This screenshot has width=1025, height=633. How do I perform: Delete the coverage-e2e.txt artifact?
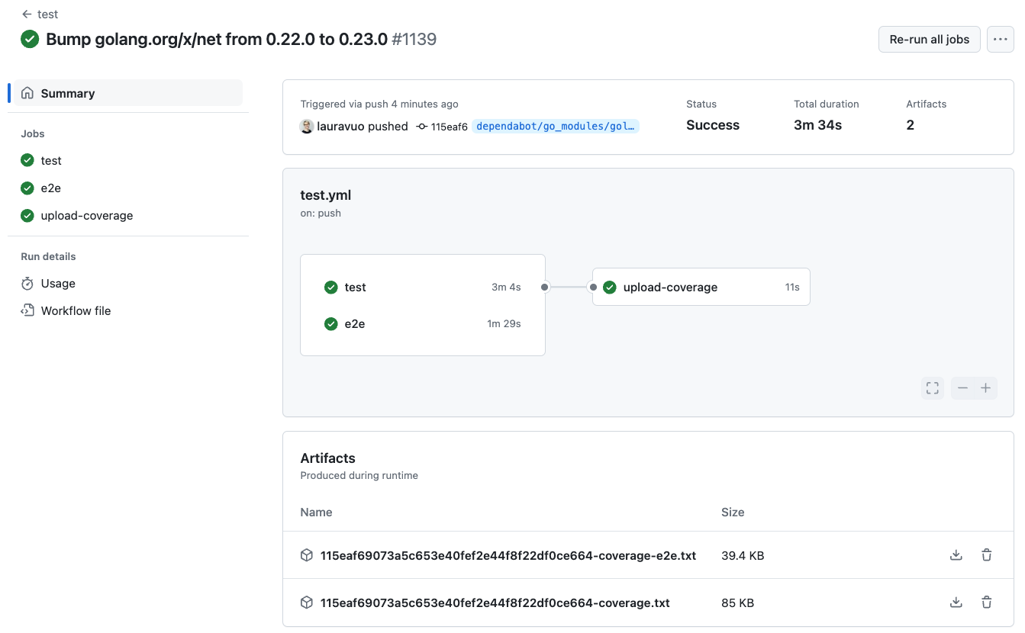986,555
